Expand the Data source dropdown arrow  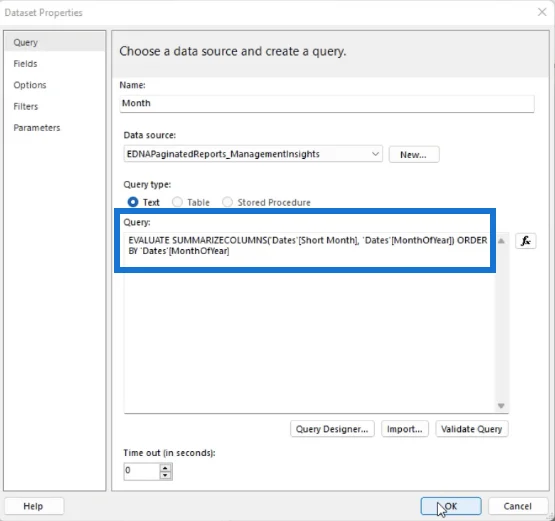(x=375, y=154)
